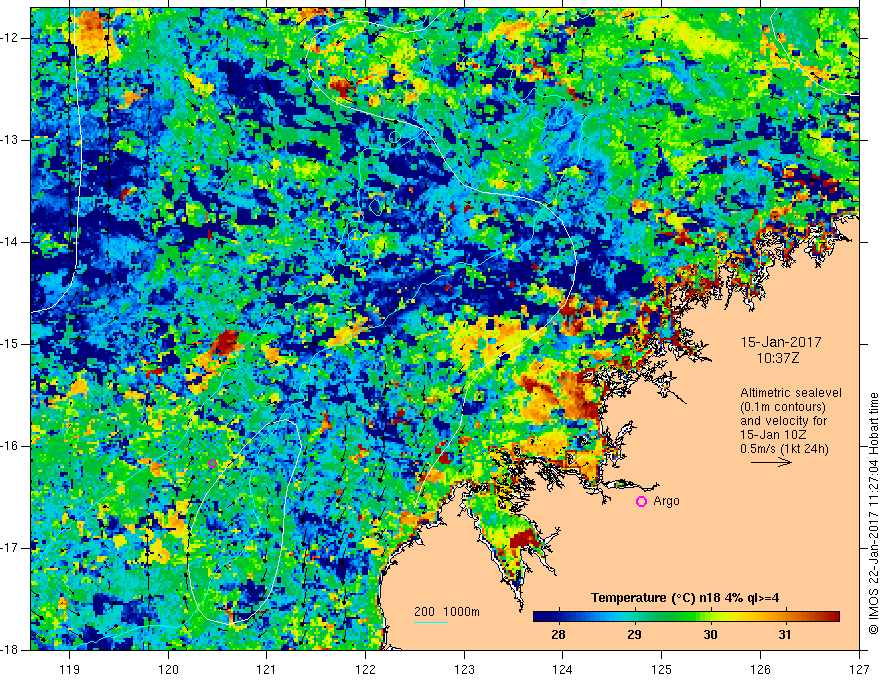Click the cyan 200 1000m depth line sample

(430, 622)
